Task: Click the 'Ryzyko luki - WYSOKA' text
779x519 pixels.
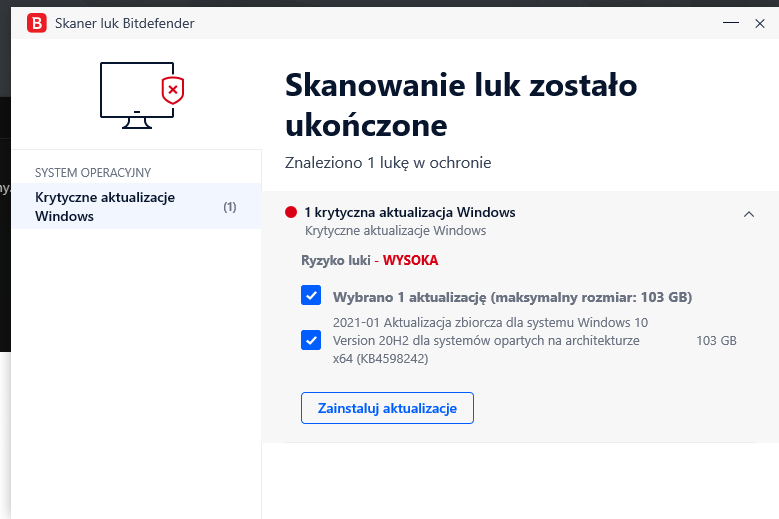Action: click(370, 260)
